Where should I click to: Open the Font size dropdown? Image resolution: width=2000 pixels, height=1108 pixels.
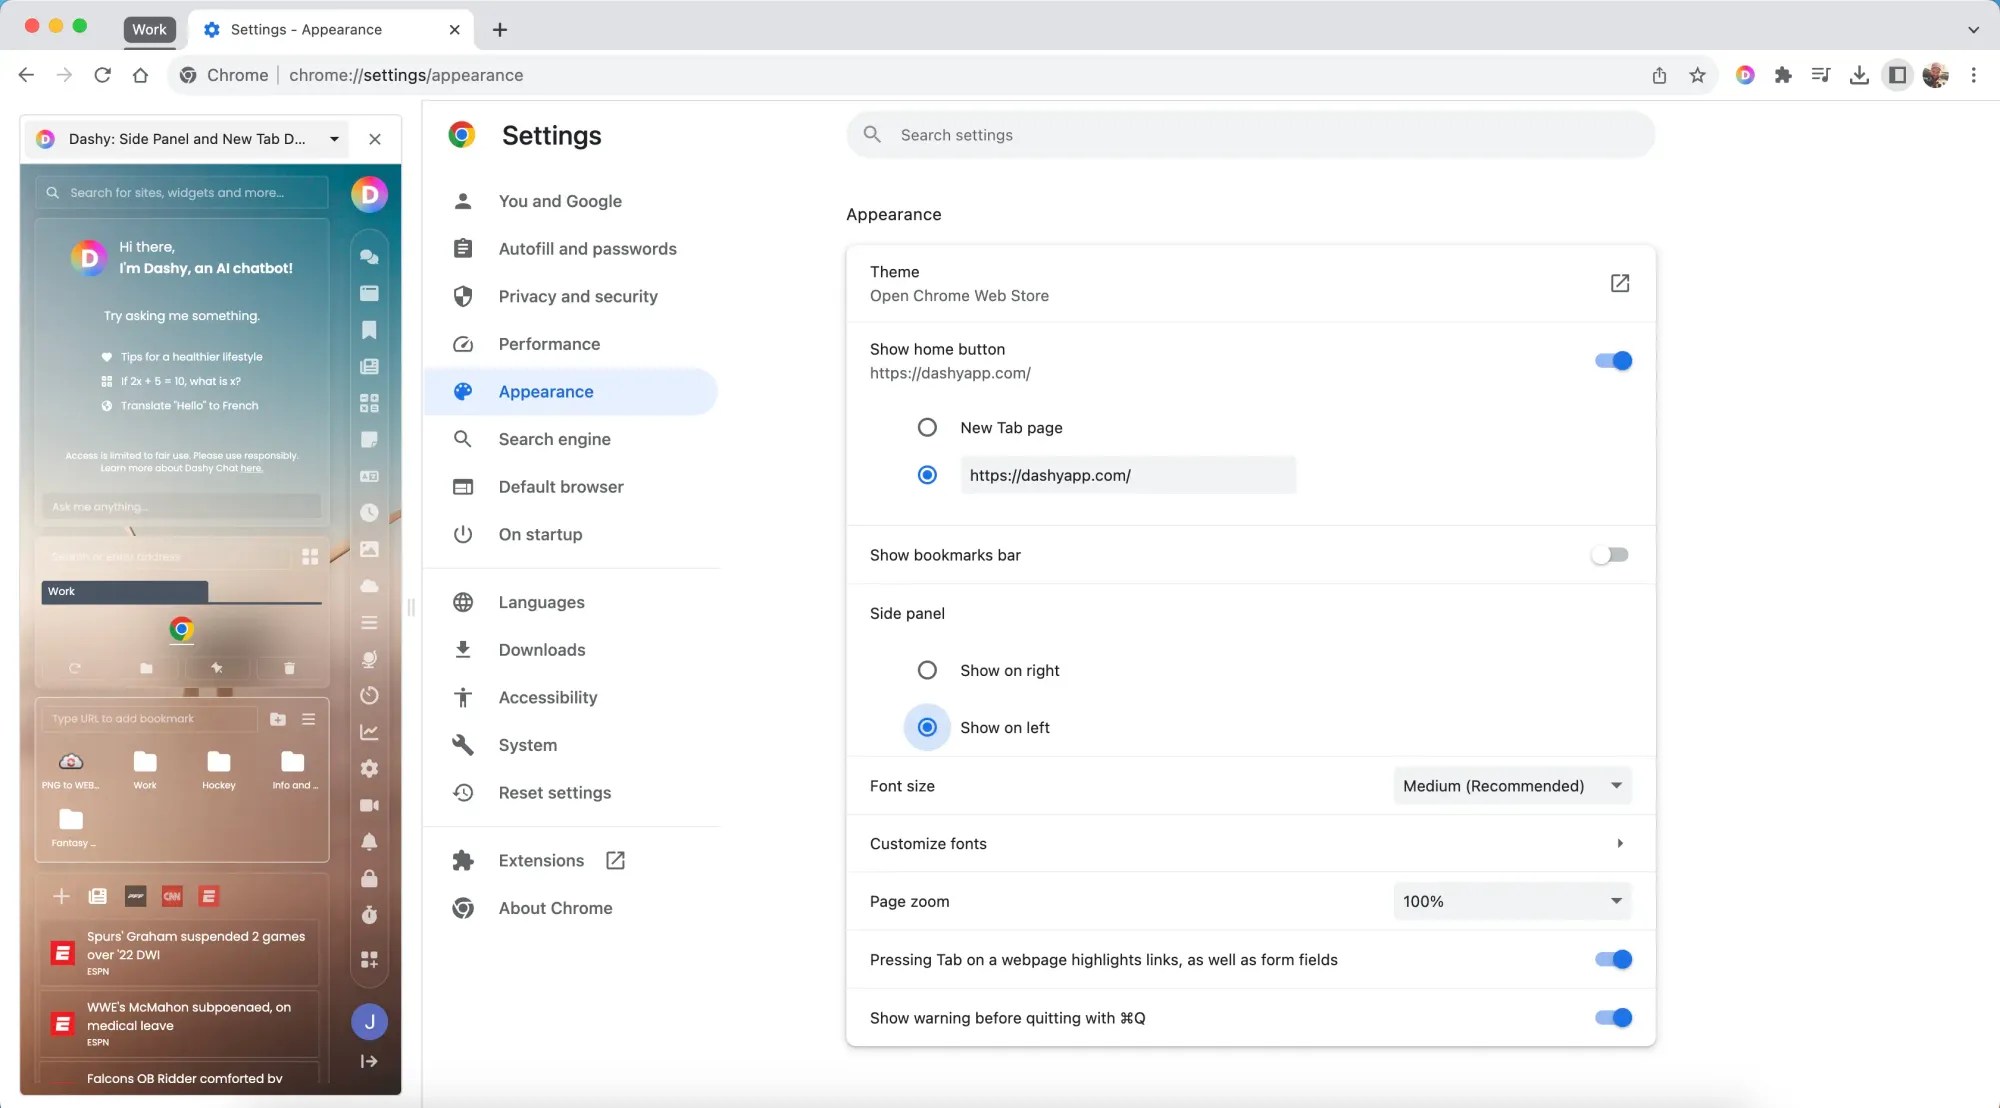1511,785
